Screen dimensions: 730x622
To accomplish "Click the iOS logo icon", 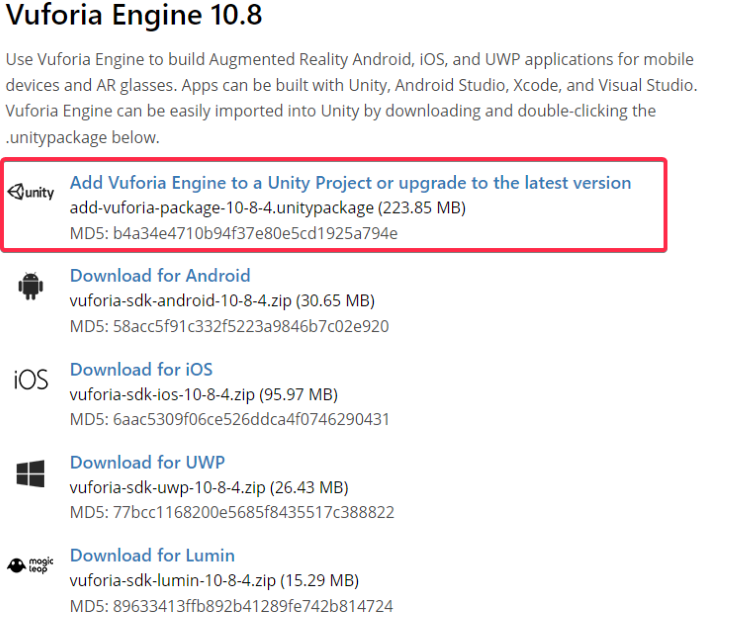I will (31, 381).
